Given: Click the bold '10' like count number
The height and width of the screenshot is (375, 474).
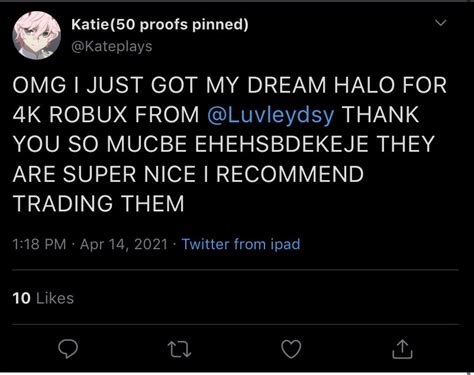Looking at the screenshot, I should [22, 298].
